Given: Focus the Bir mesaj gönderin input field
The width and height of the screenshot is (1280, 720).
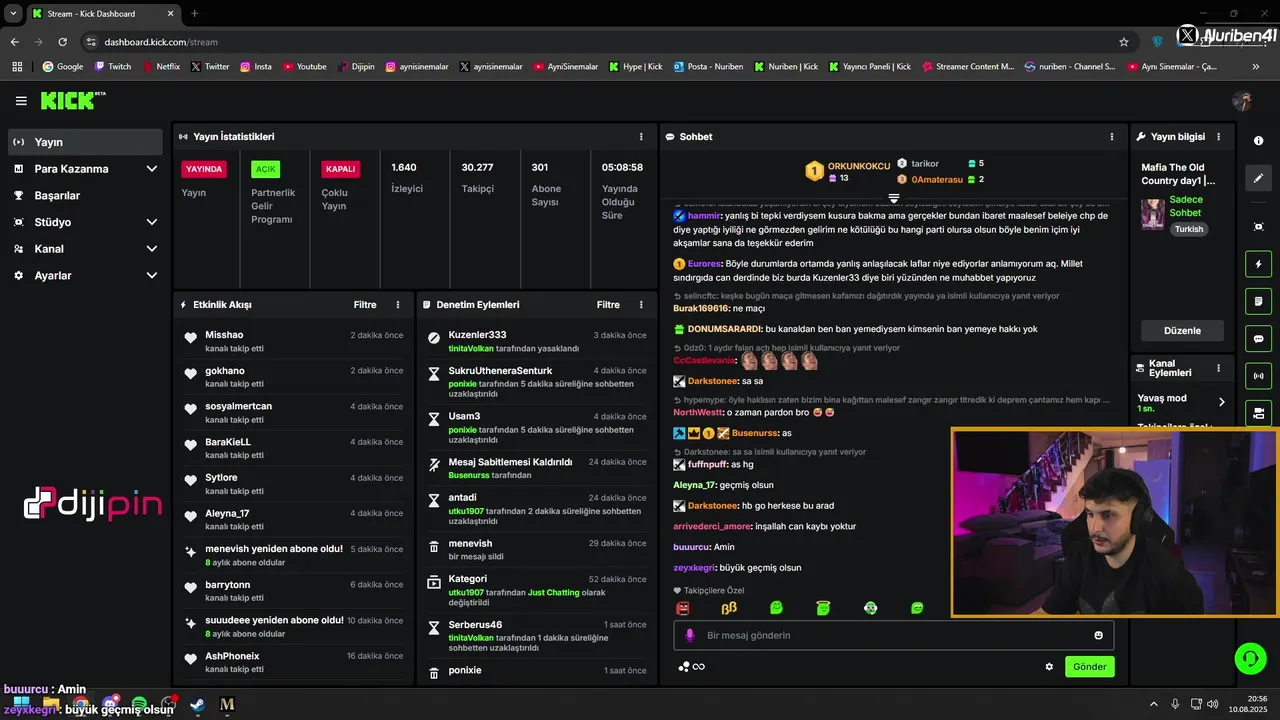Looking at the screenshot, I should (893, 635).
